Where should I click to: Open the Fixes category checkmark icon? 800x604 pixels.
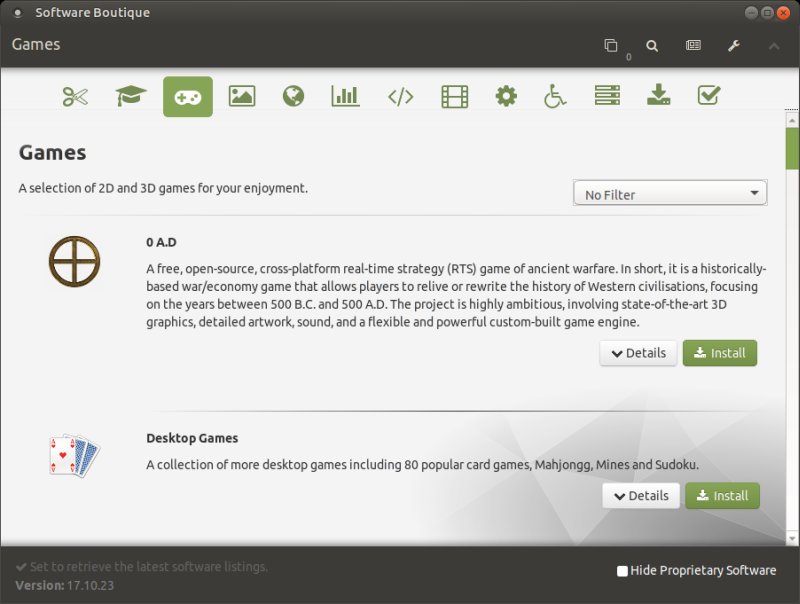pos(709,95)
